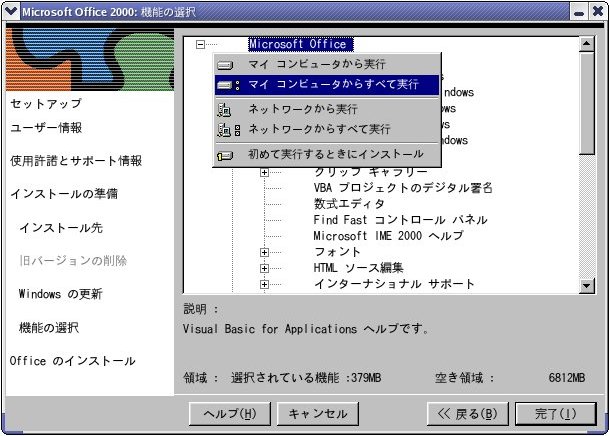
Task: Select Microsoft IME 2000 ヘルプ item
Action: (388, 236)
